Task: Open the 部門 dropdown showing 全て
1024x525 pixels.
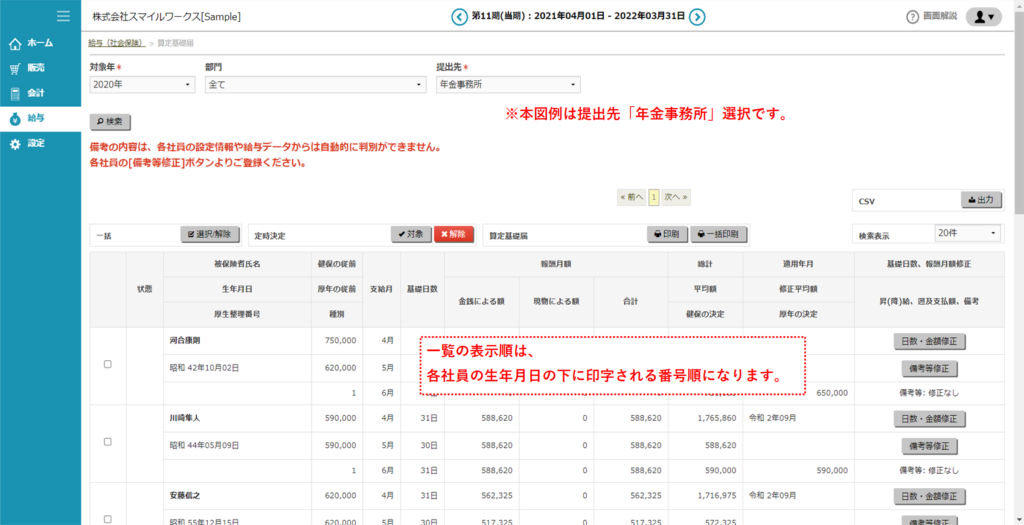Action: point(315,84)
